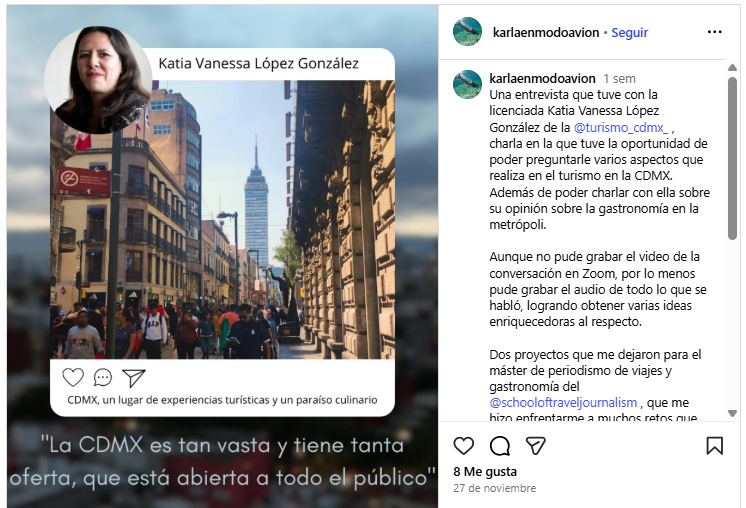
Task: Click the karlaenmodoavion username above the caption
Action: coord(542,78)
